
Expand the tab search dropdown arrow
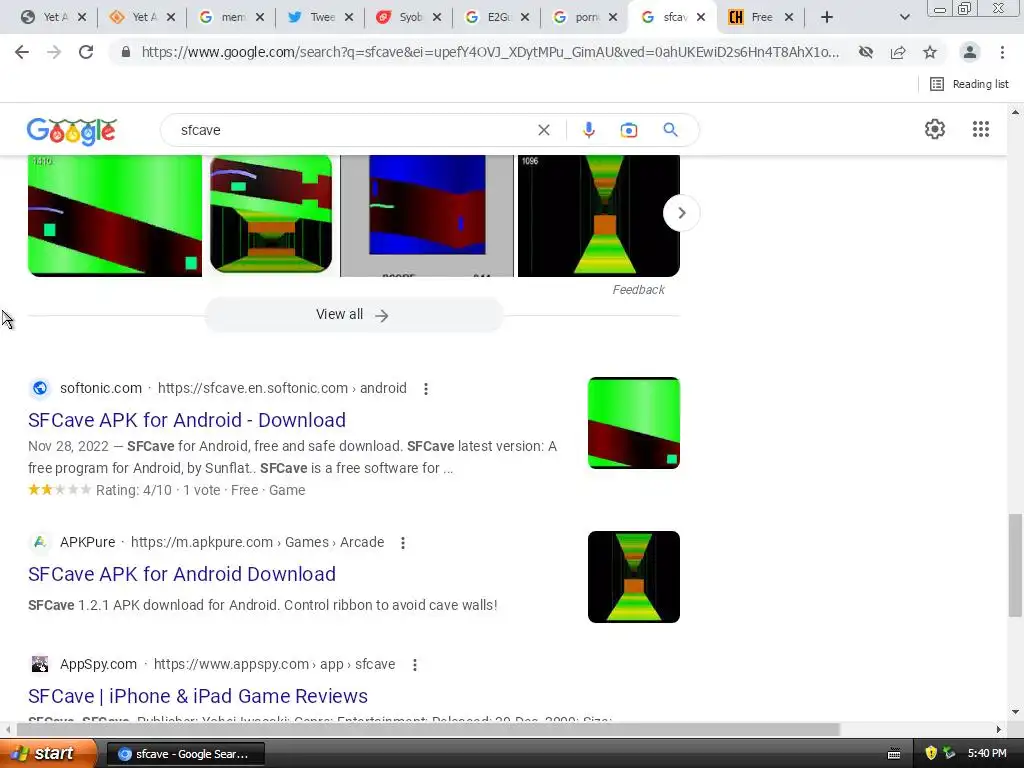coord(904,17)
